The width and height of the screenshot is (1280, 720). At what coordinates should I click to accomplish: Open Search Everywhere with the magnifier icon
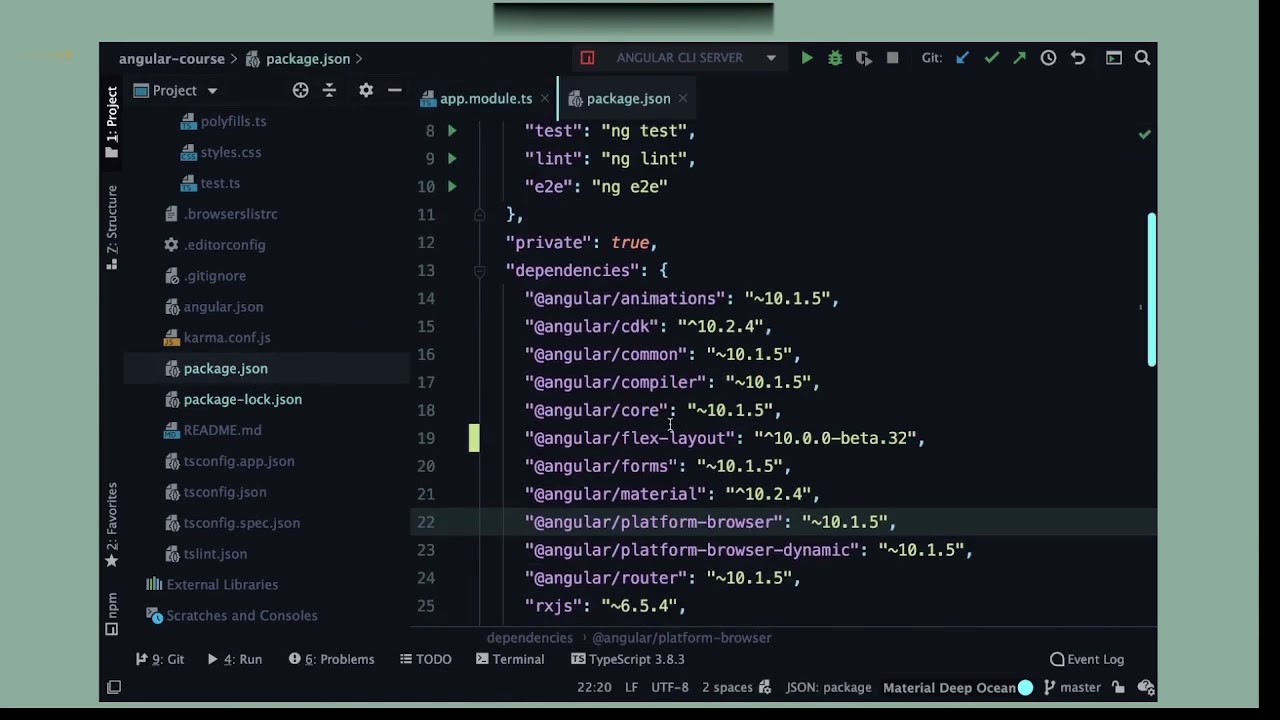point(1142,58)
